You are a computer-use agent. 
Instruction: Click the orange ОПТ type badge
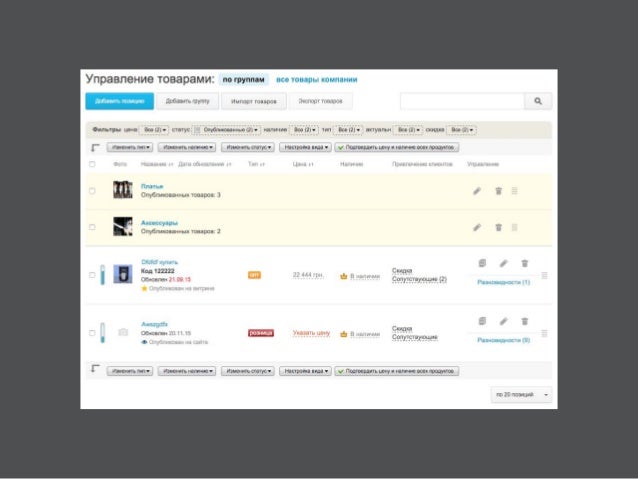click(x=254, y=275)
